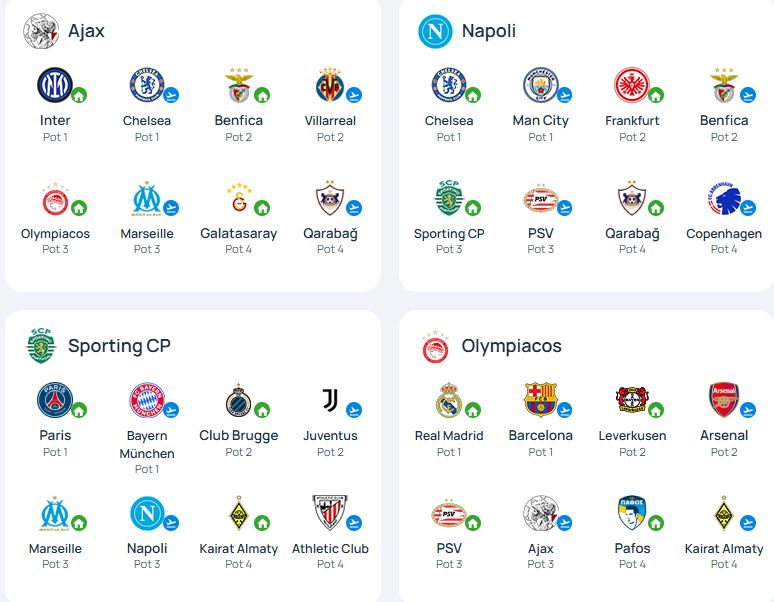Click the Barcelona team name
The width and height of the screenshot is (774, 602).
click(x=541, y=435)
